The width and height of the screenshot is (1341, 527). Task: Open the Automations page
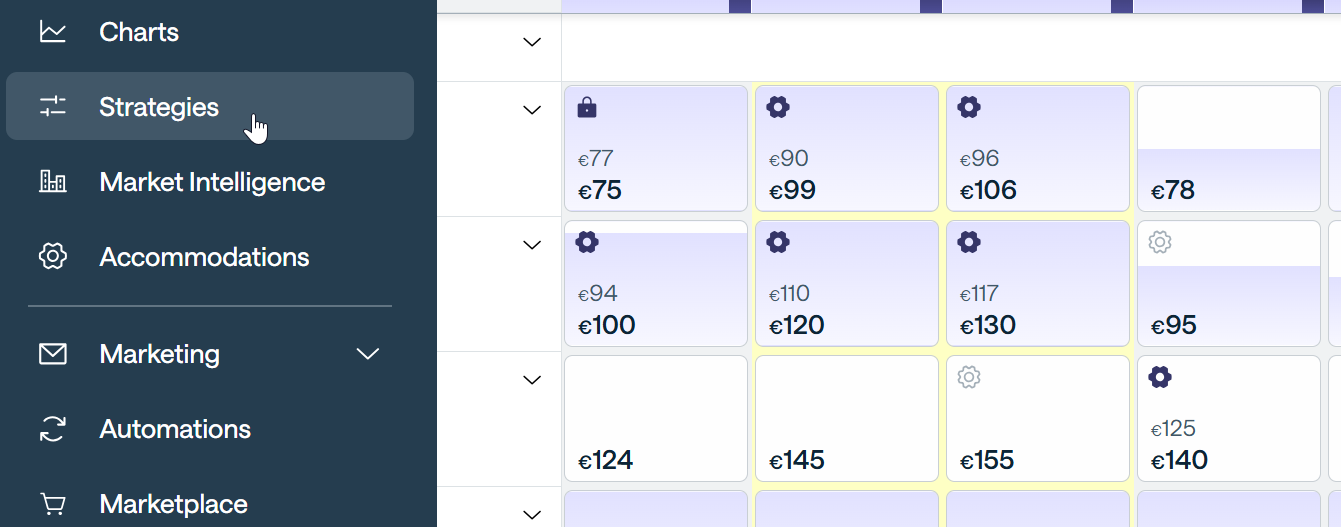click(175, 429)
